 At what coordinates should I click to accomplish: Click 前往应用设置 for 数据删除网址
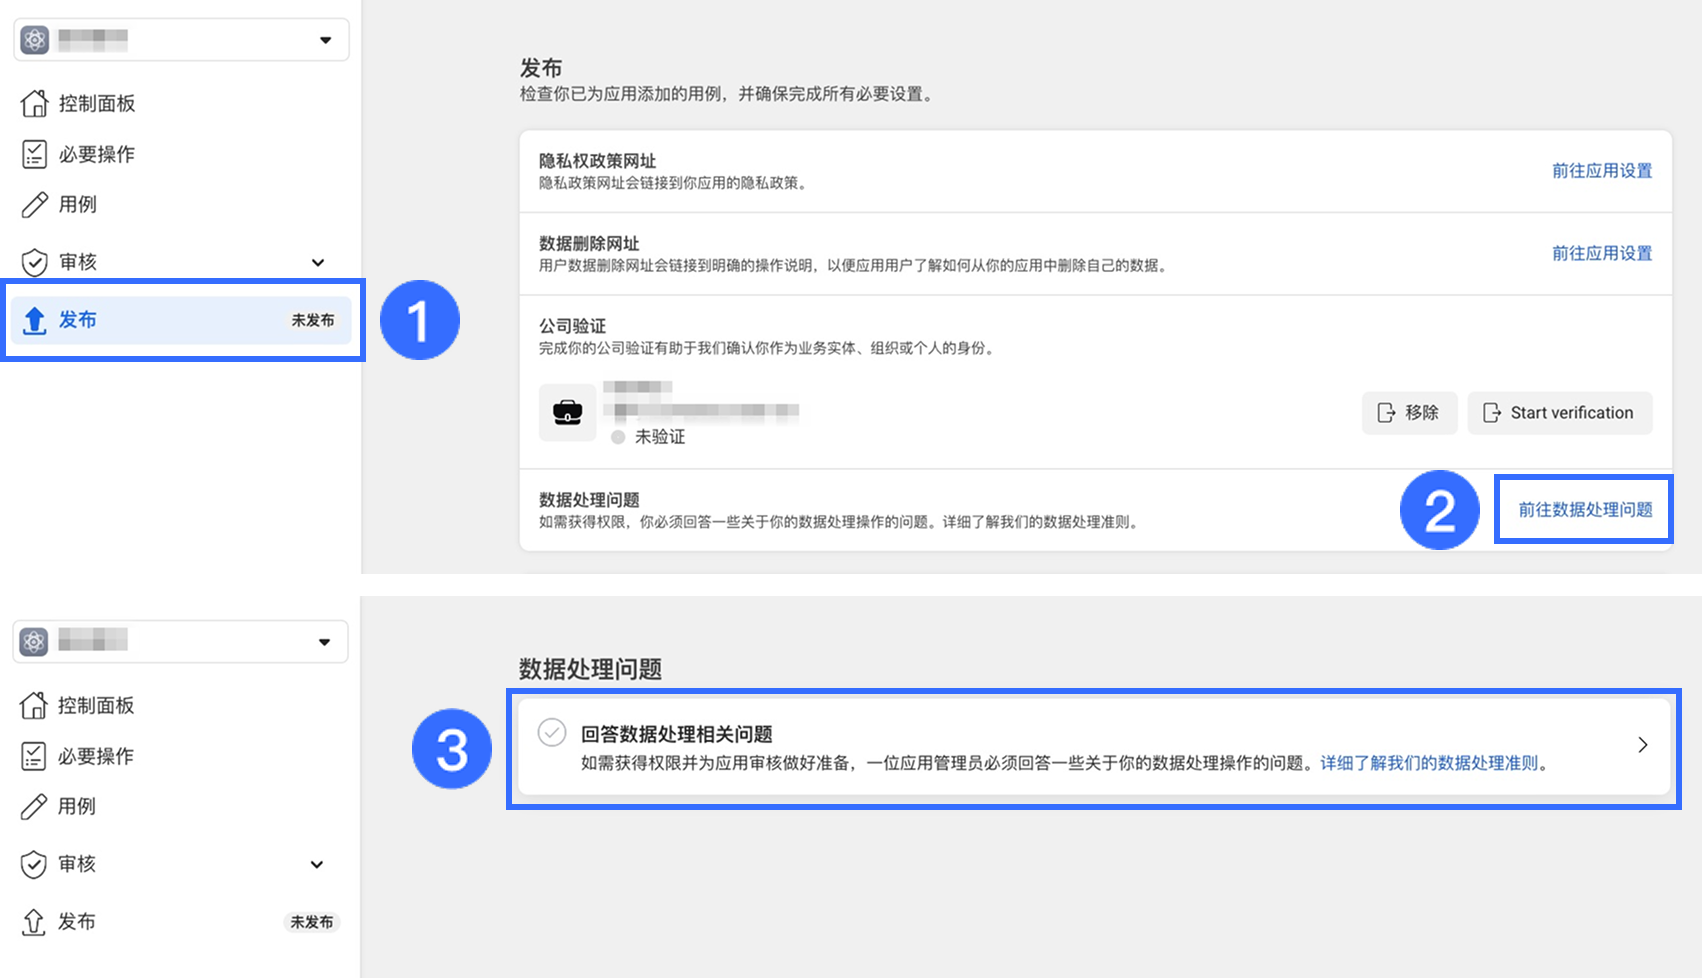point(1602,254)
